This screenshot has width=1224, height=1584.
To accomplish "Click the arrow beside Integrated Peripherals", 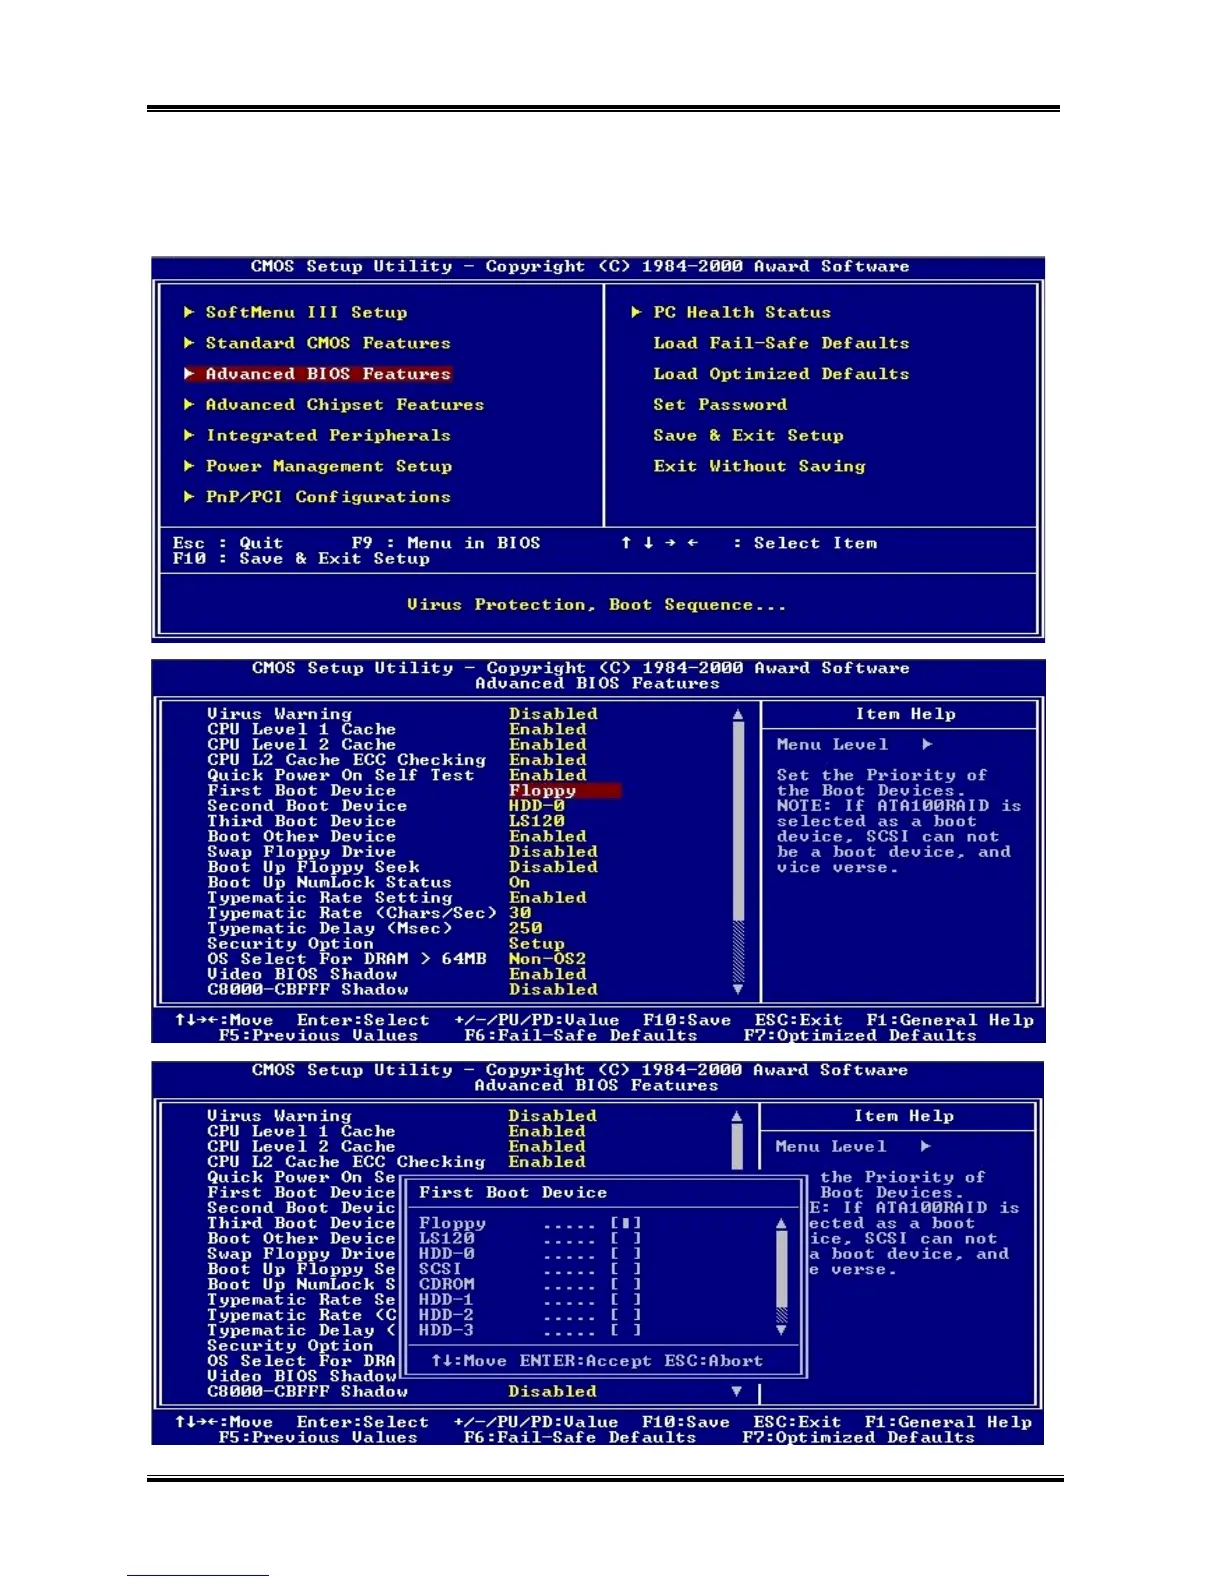I will [x=189, y=436].
